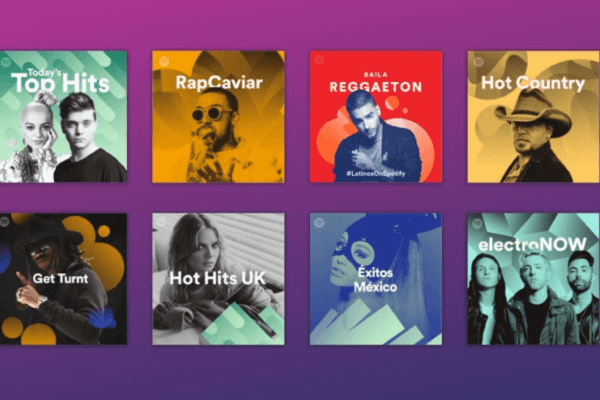Open the Get Turnt playlist cover
Screen dimensions: 600x400
(x=63, y=279)
